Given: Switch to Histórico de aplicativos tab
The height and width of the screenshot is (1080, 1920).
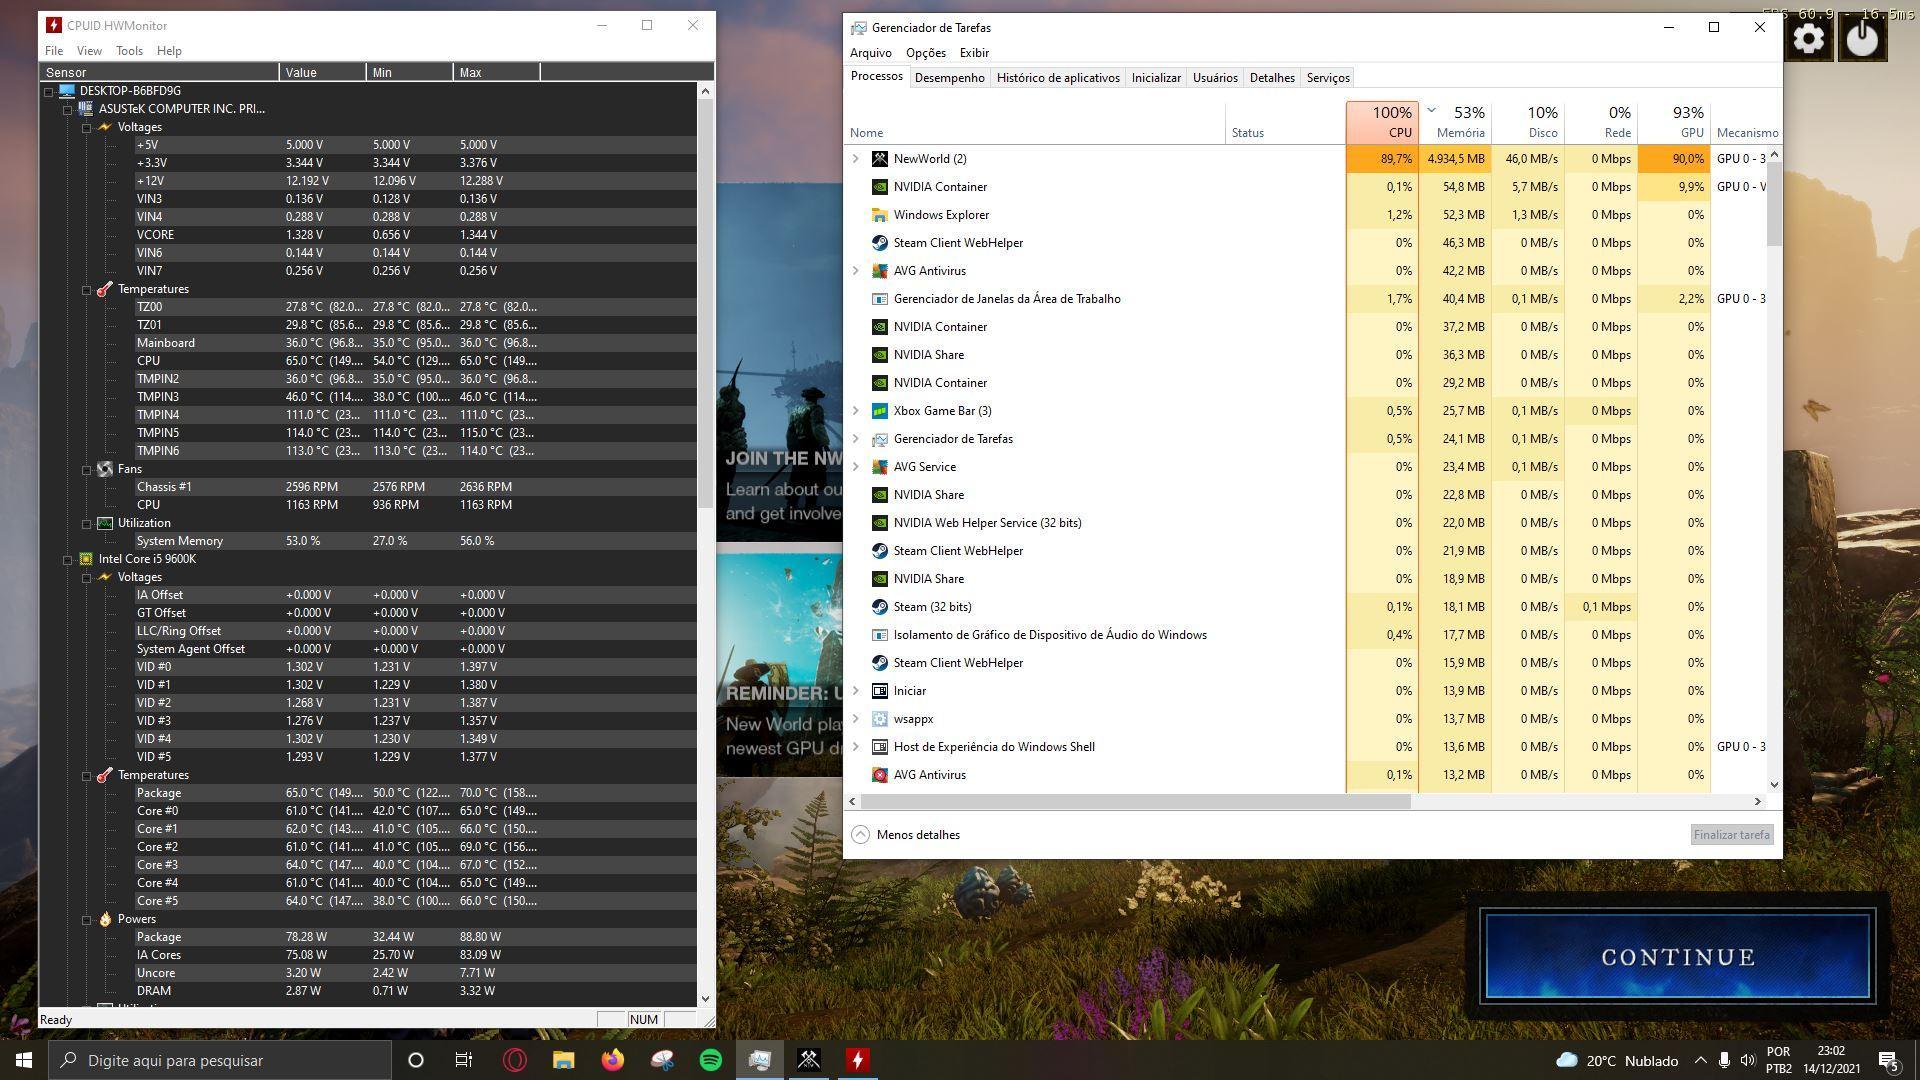Looking at the screenshot, I should 1058,78.
